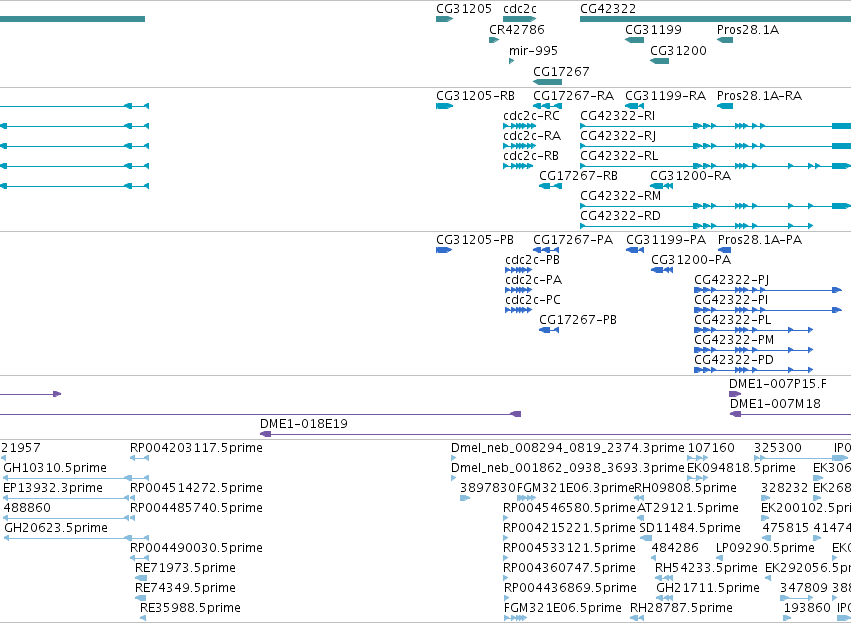The width and height of the screenshot is (851, 623).
Task: Click transcript label CG42322-RM
Action: pyautogui.click(x=621, y=196)
